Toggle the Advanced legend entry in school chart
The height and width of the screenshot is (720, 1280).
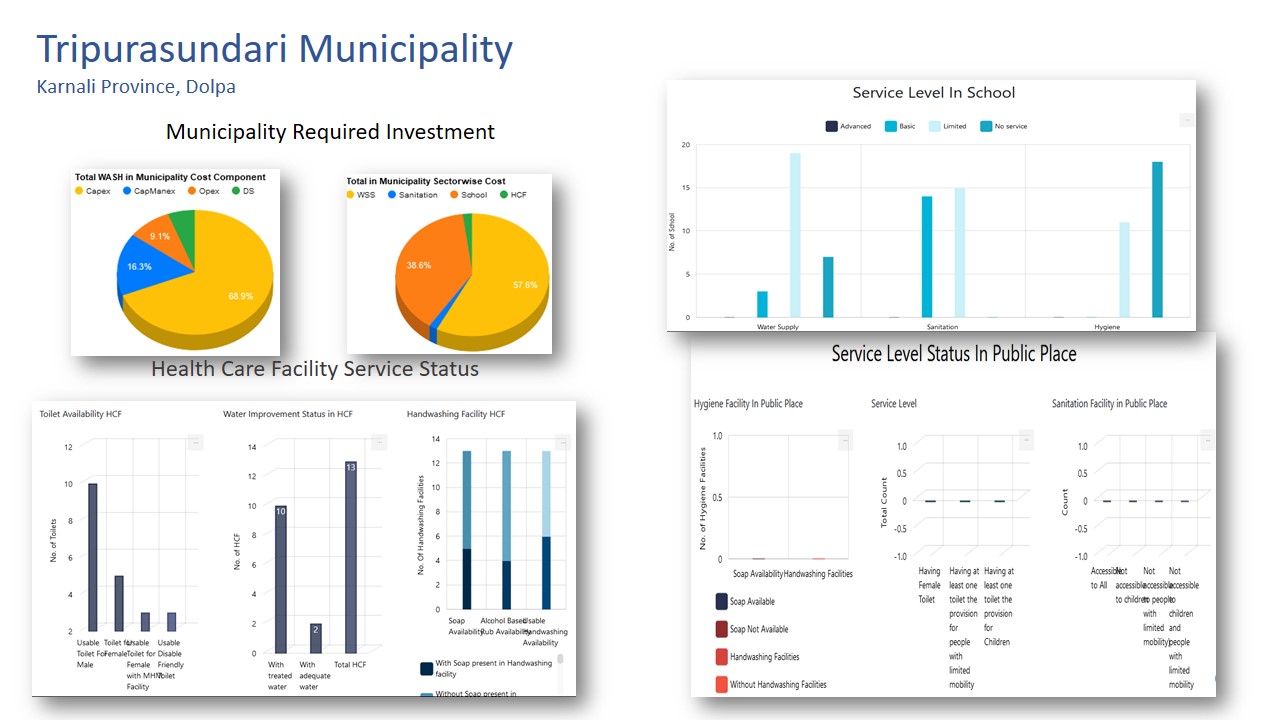coord(848,126)
